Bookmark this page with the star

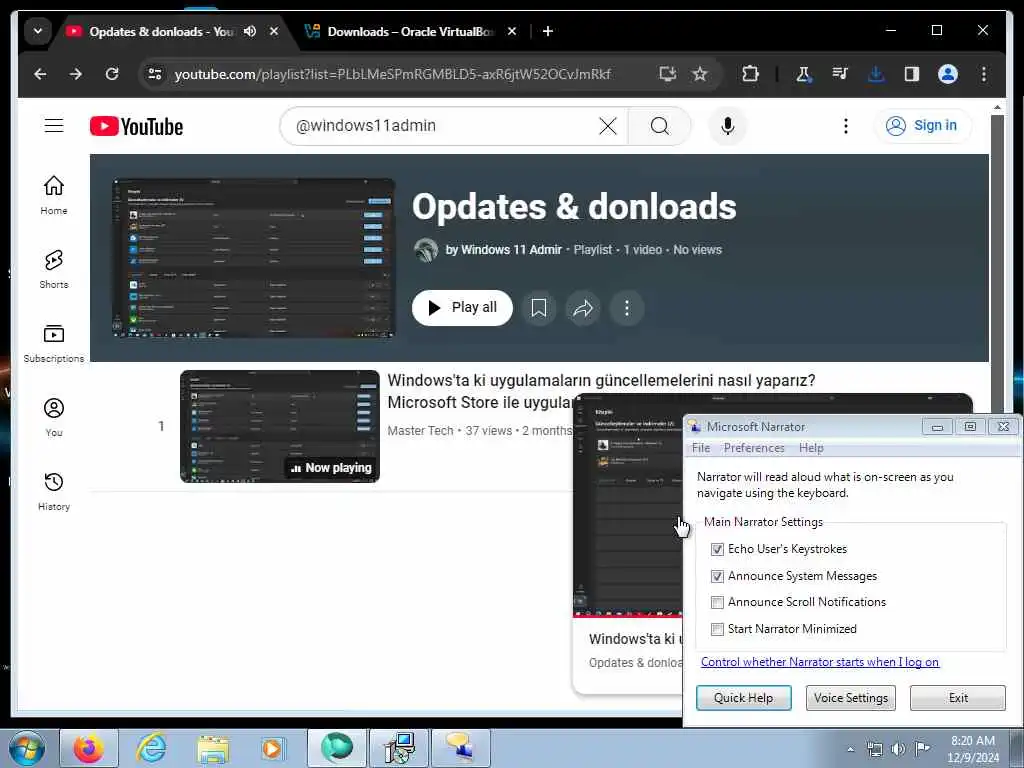click(699, 74)
